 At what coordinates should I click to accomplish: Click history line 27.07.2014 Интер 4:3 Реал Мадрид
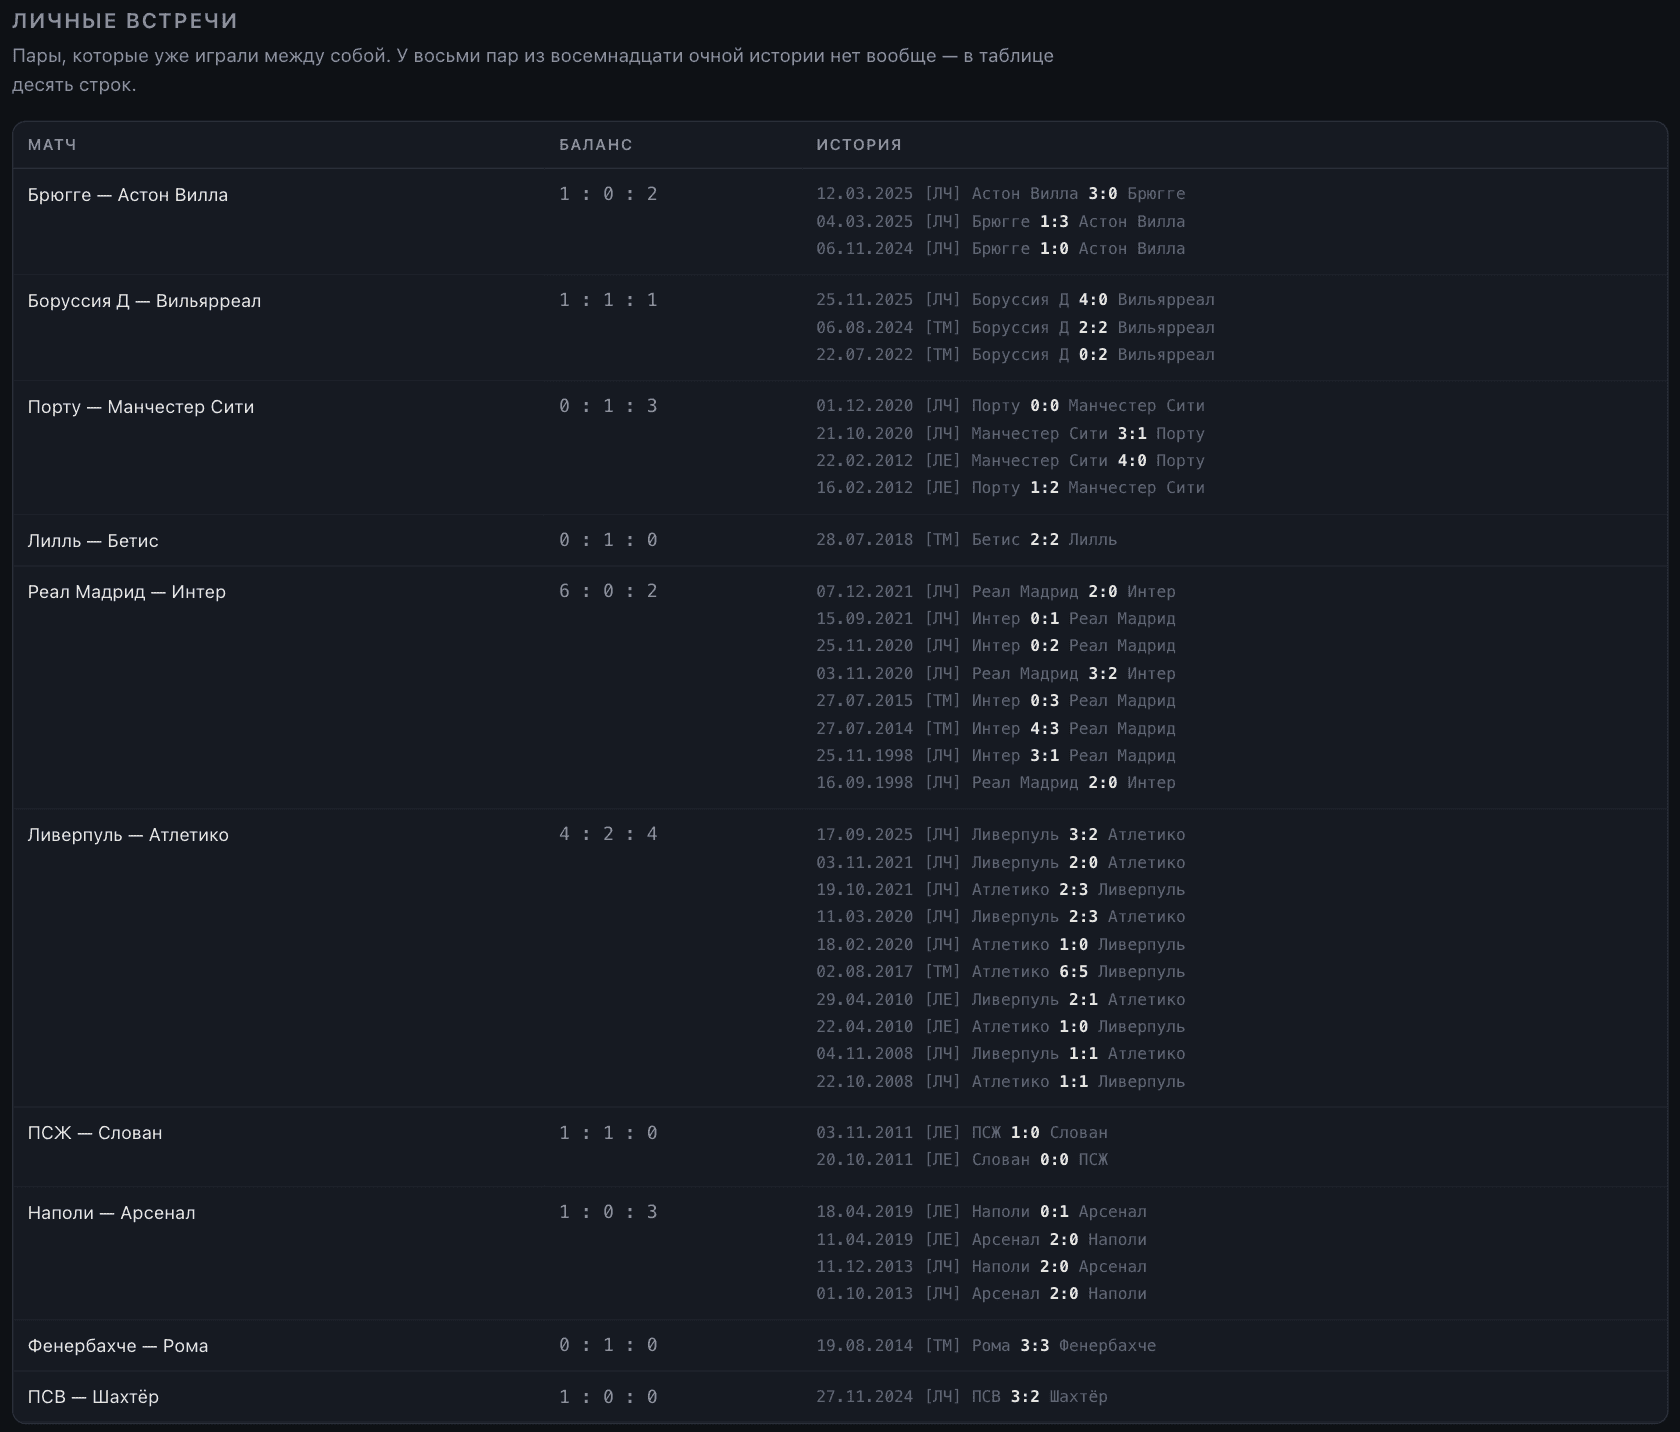[x=996, y=729]
